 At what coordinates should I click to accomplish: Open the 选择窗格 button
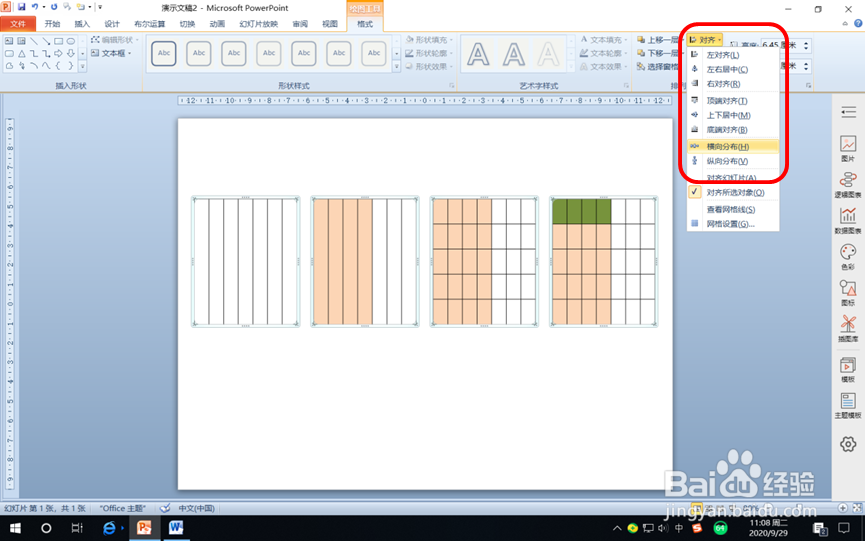(658, 66)
